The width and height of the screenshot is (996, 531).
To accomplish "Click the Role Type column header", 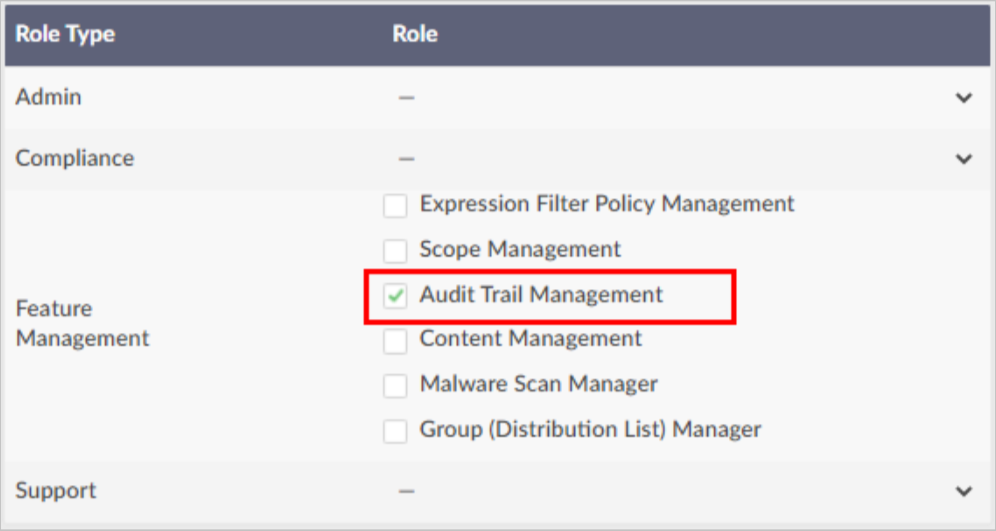I will click(65, 34).
